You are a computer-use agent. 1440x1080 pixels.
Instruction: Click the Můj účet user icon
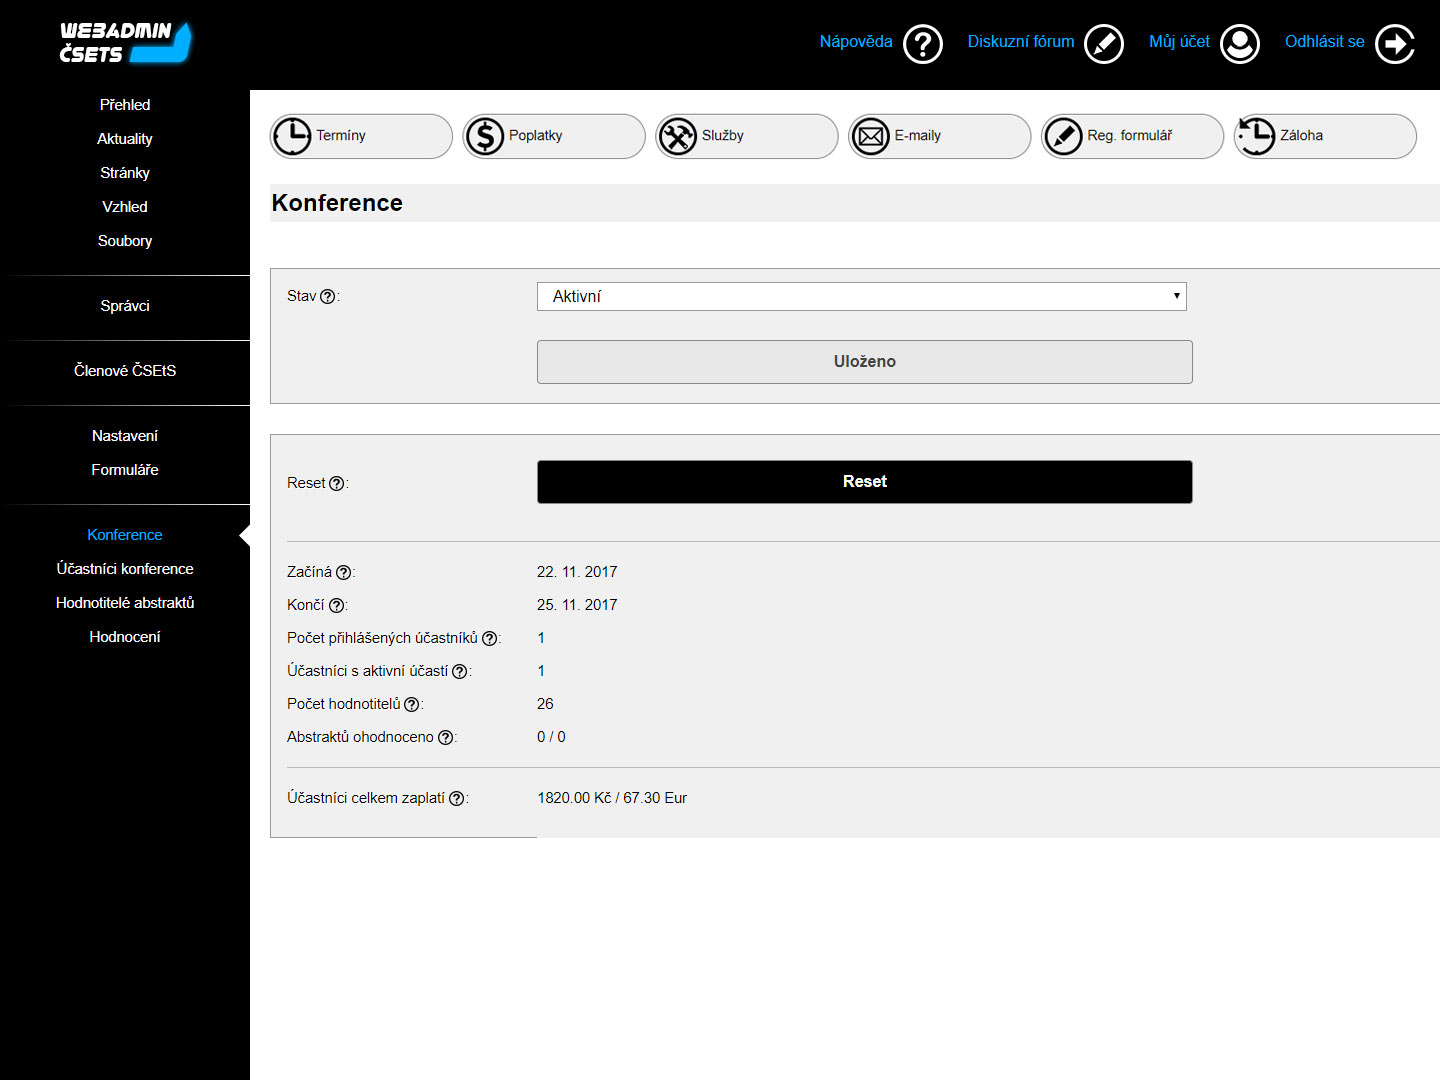1240,44
